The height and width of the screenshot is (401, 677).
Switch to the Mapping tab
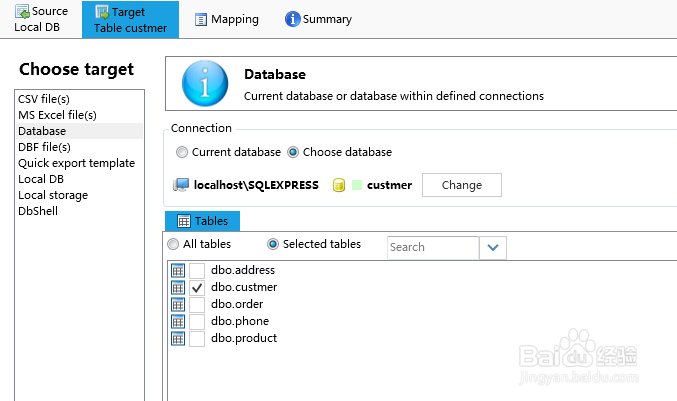226,19
